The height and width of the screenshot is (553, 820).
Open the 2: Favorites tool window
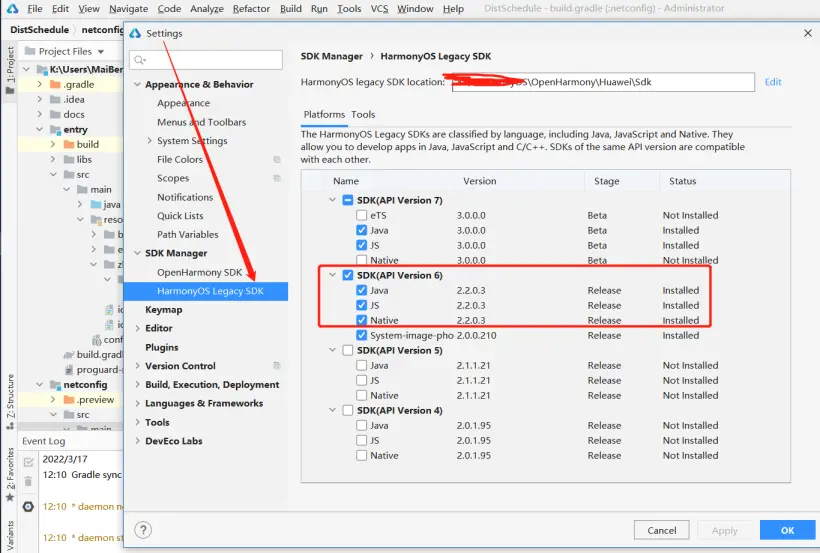(10, 473)
